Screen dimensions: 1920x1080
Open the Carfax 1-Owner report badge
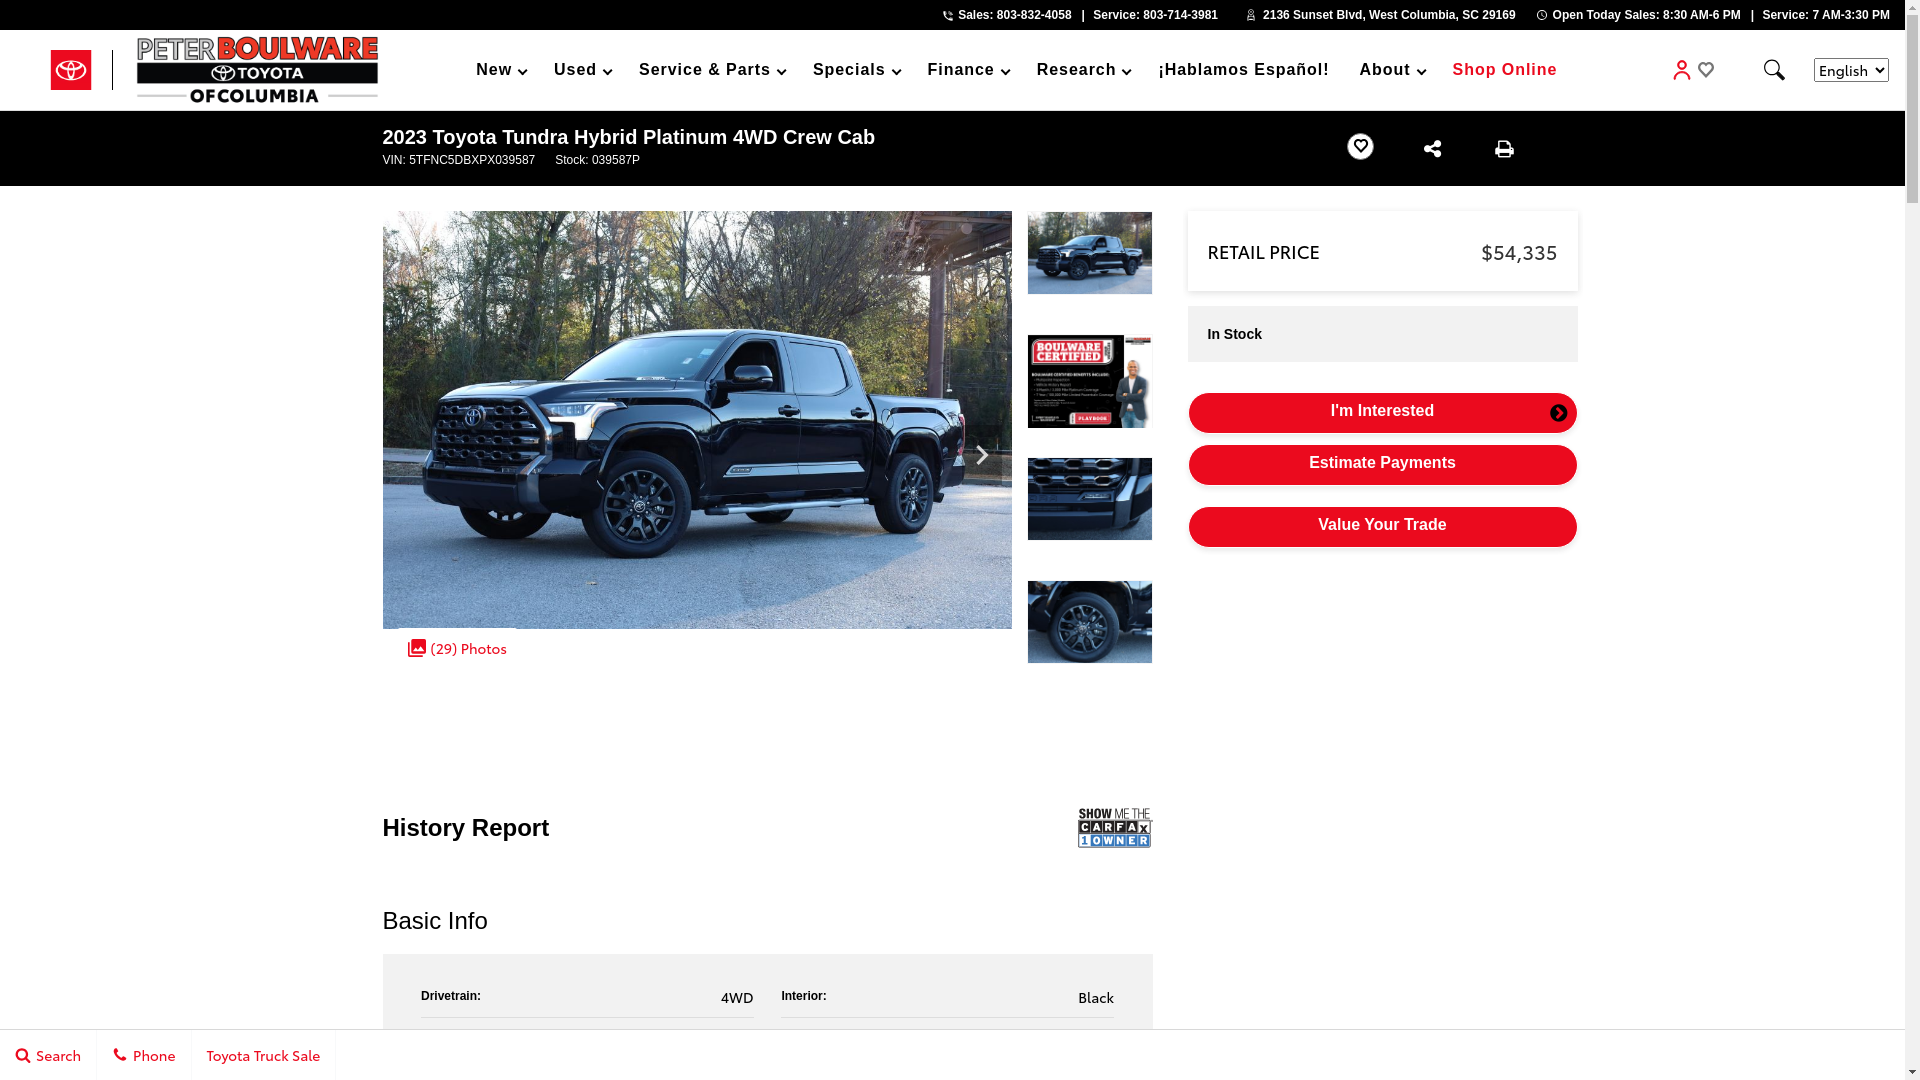click(x=1115, y=828)
